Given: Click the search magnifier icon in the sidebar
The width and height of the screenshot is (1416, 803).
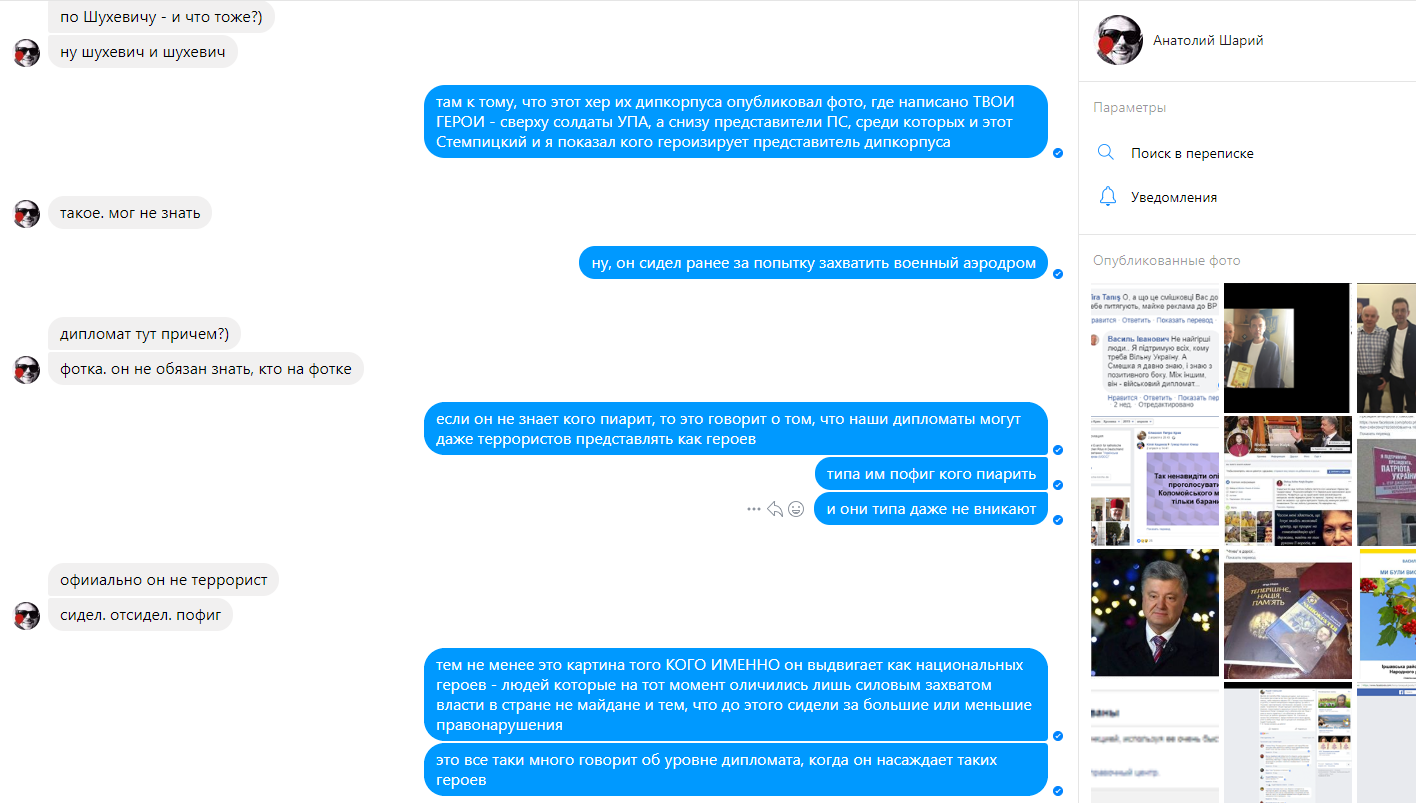Looking at the screenshot, I should click(1106, 153).
